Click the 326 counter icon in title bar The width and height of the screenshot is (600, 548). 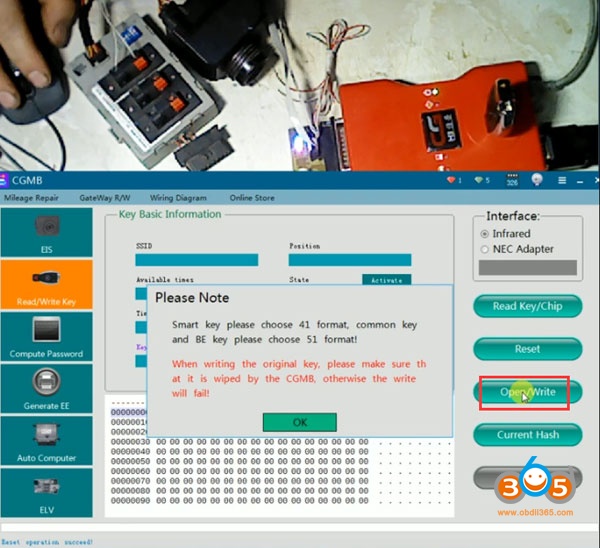pyautogui.click(x=512, y=180)
